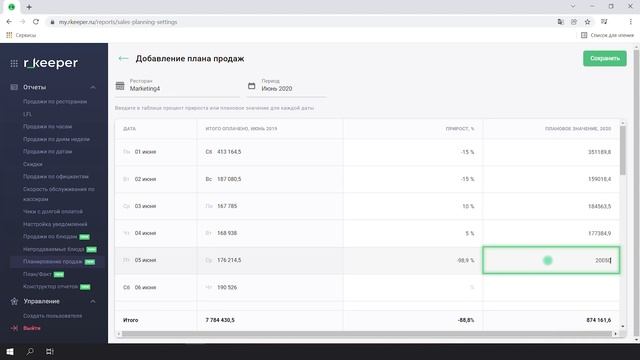
Task: Open Настройка уведомлений item
Action: point(55,224)
